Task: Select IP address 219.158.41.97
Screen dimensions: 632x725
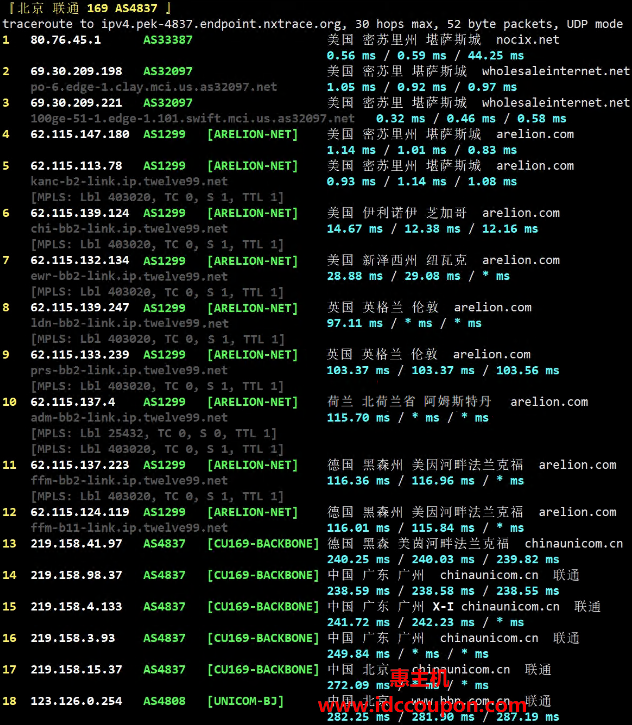Action: [x=76, y=543]
